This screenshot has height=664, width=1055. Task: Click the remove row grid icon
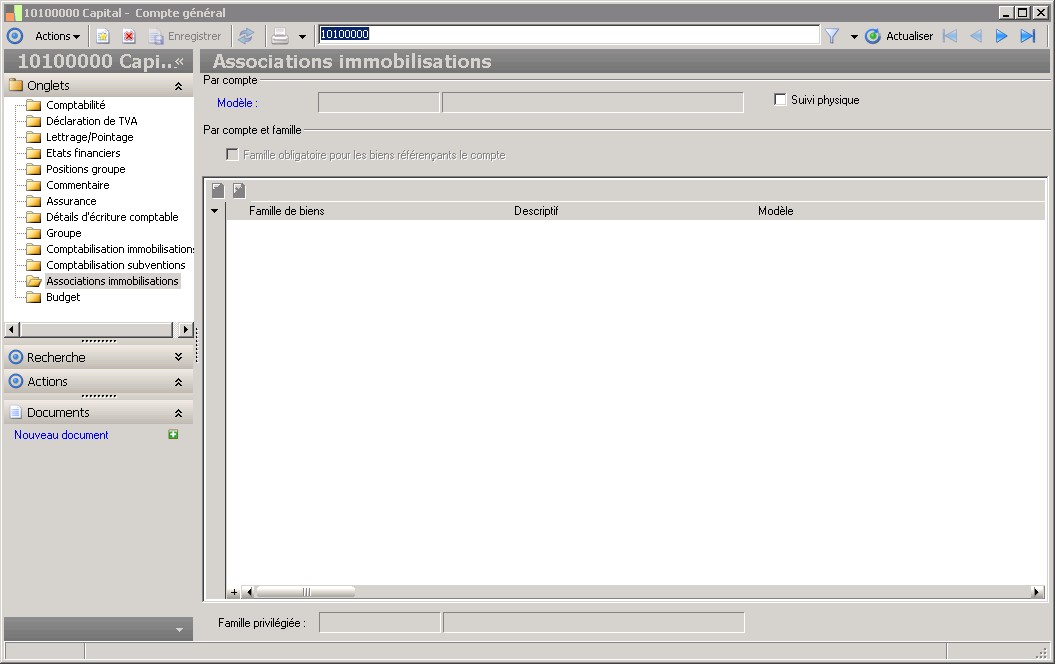click(239, 190)
